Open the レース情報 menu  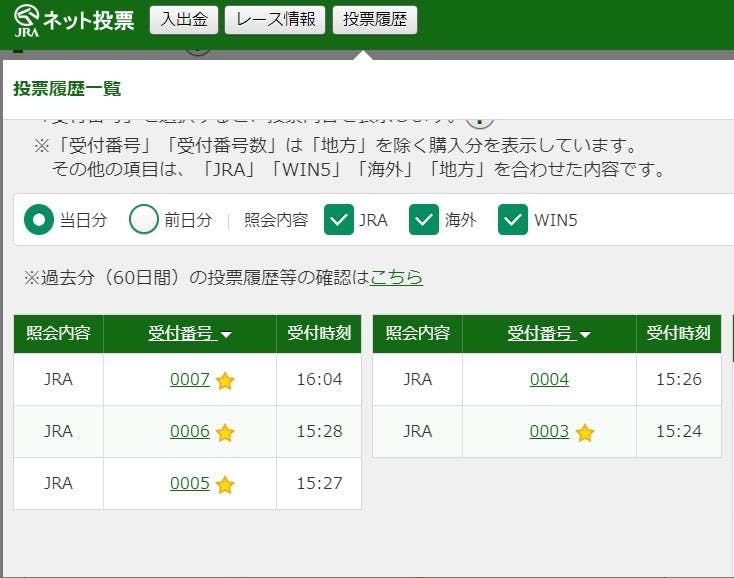[x=275, y=20]
